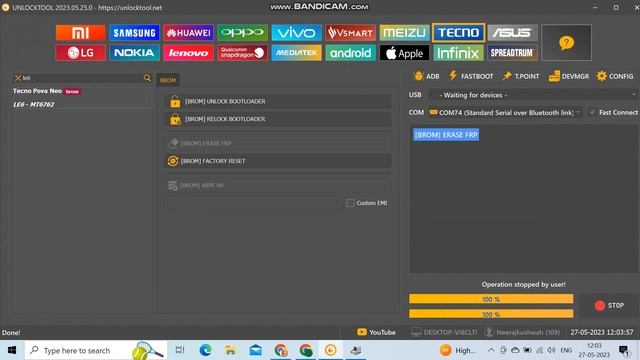This screenshot has height=360, width=640.
Task: Enable the Custom EMI checkbox
Action: [350, 203]
